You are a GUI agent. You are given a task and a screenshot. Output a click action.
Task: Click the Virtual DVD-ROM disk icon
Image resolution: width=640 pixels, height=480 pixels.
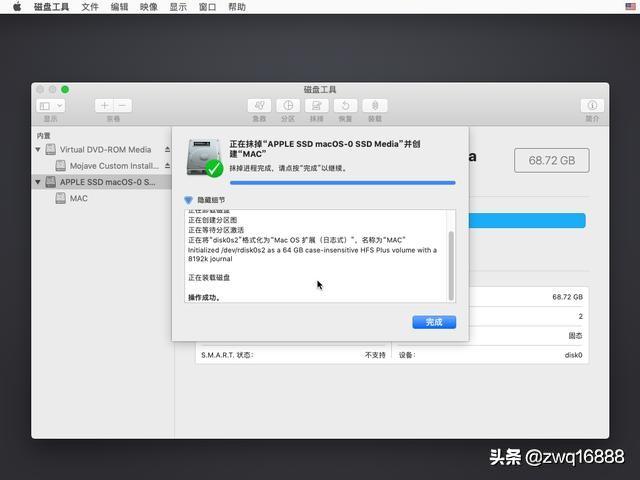[51, 149]
